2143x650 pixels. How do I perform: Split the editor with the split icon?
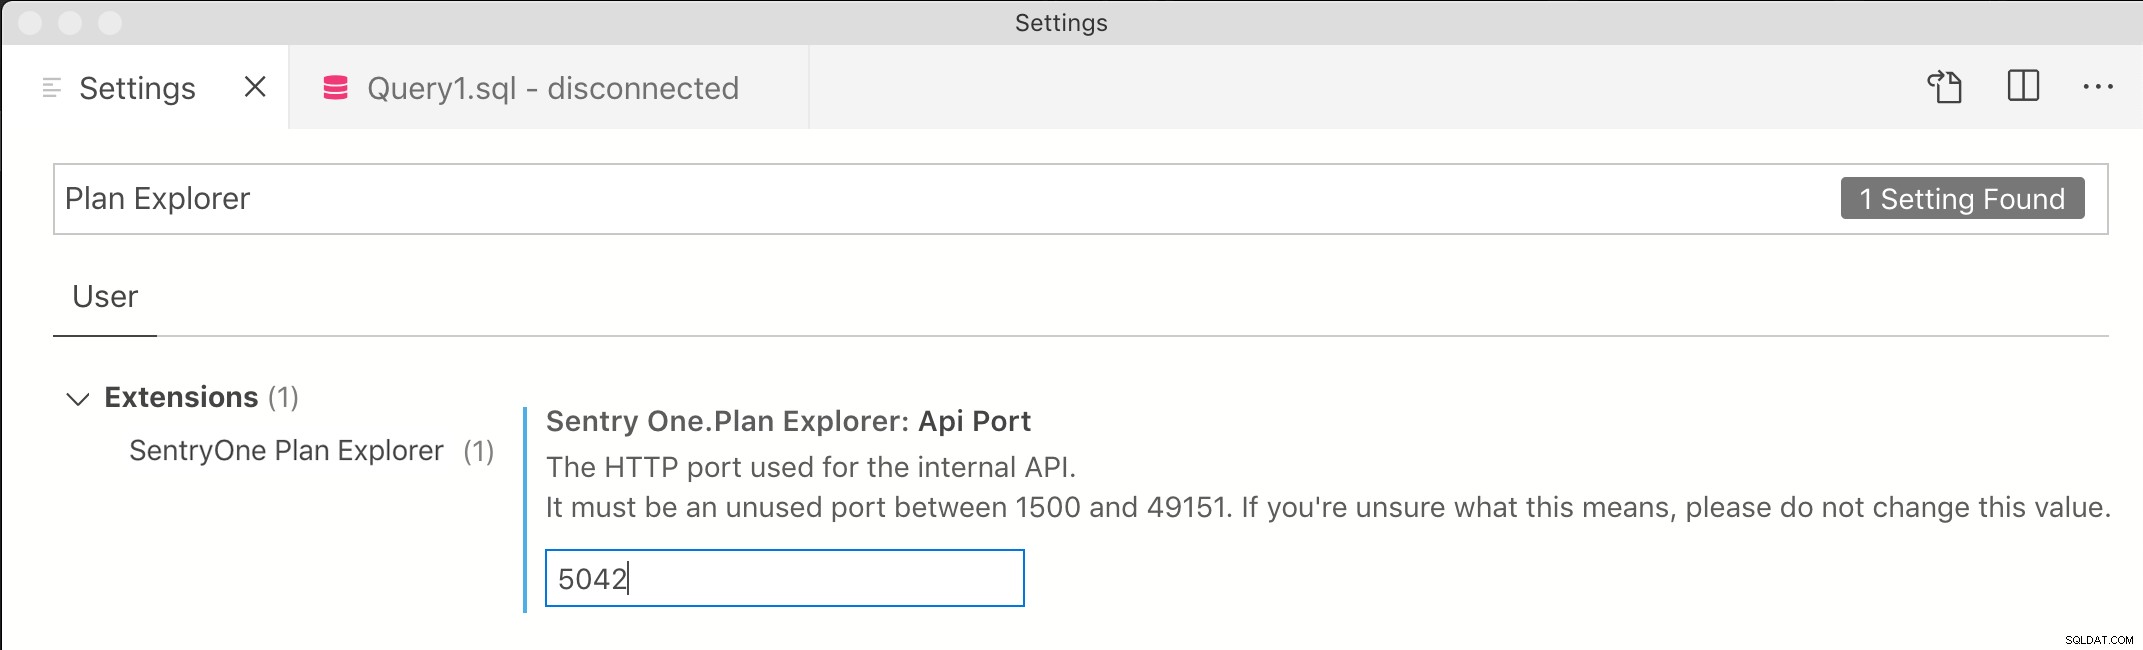point(2023,86)
